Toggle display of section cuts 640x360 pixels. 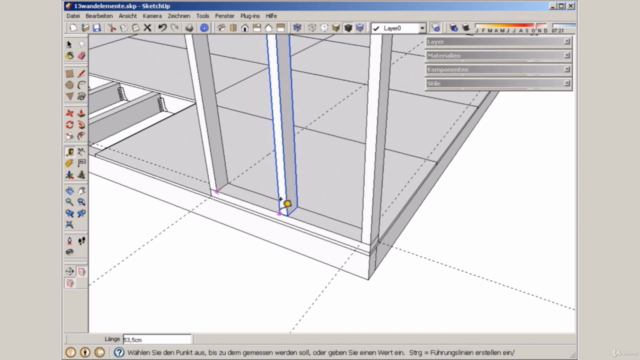pyautogui.click(x=69, y=283)
